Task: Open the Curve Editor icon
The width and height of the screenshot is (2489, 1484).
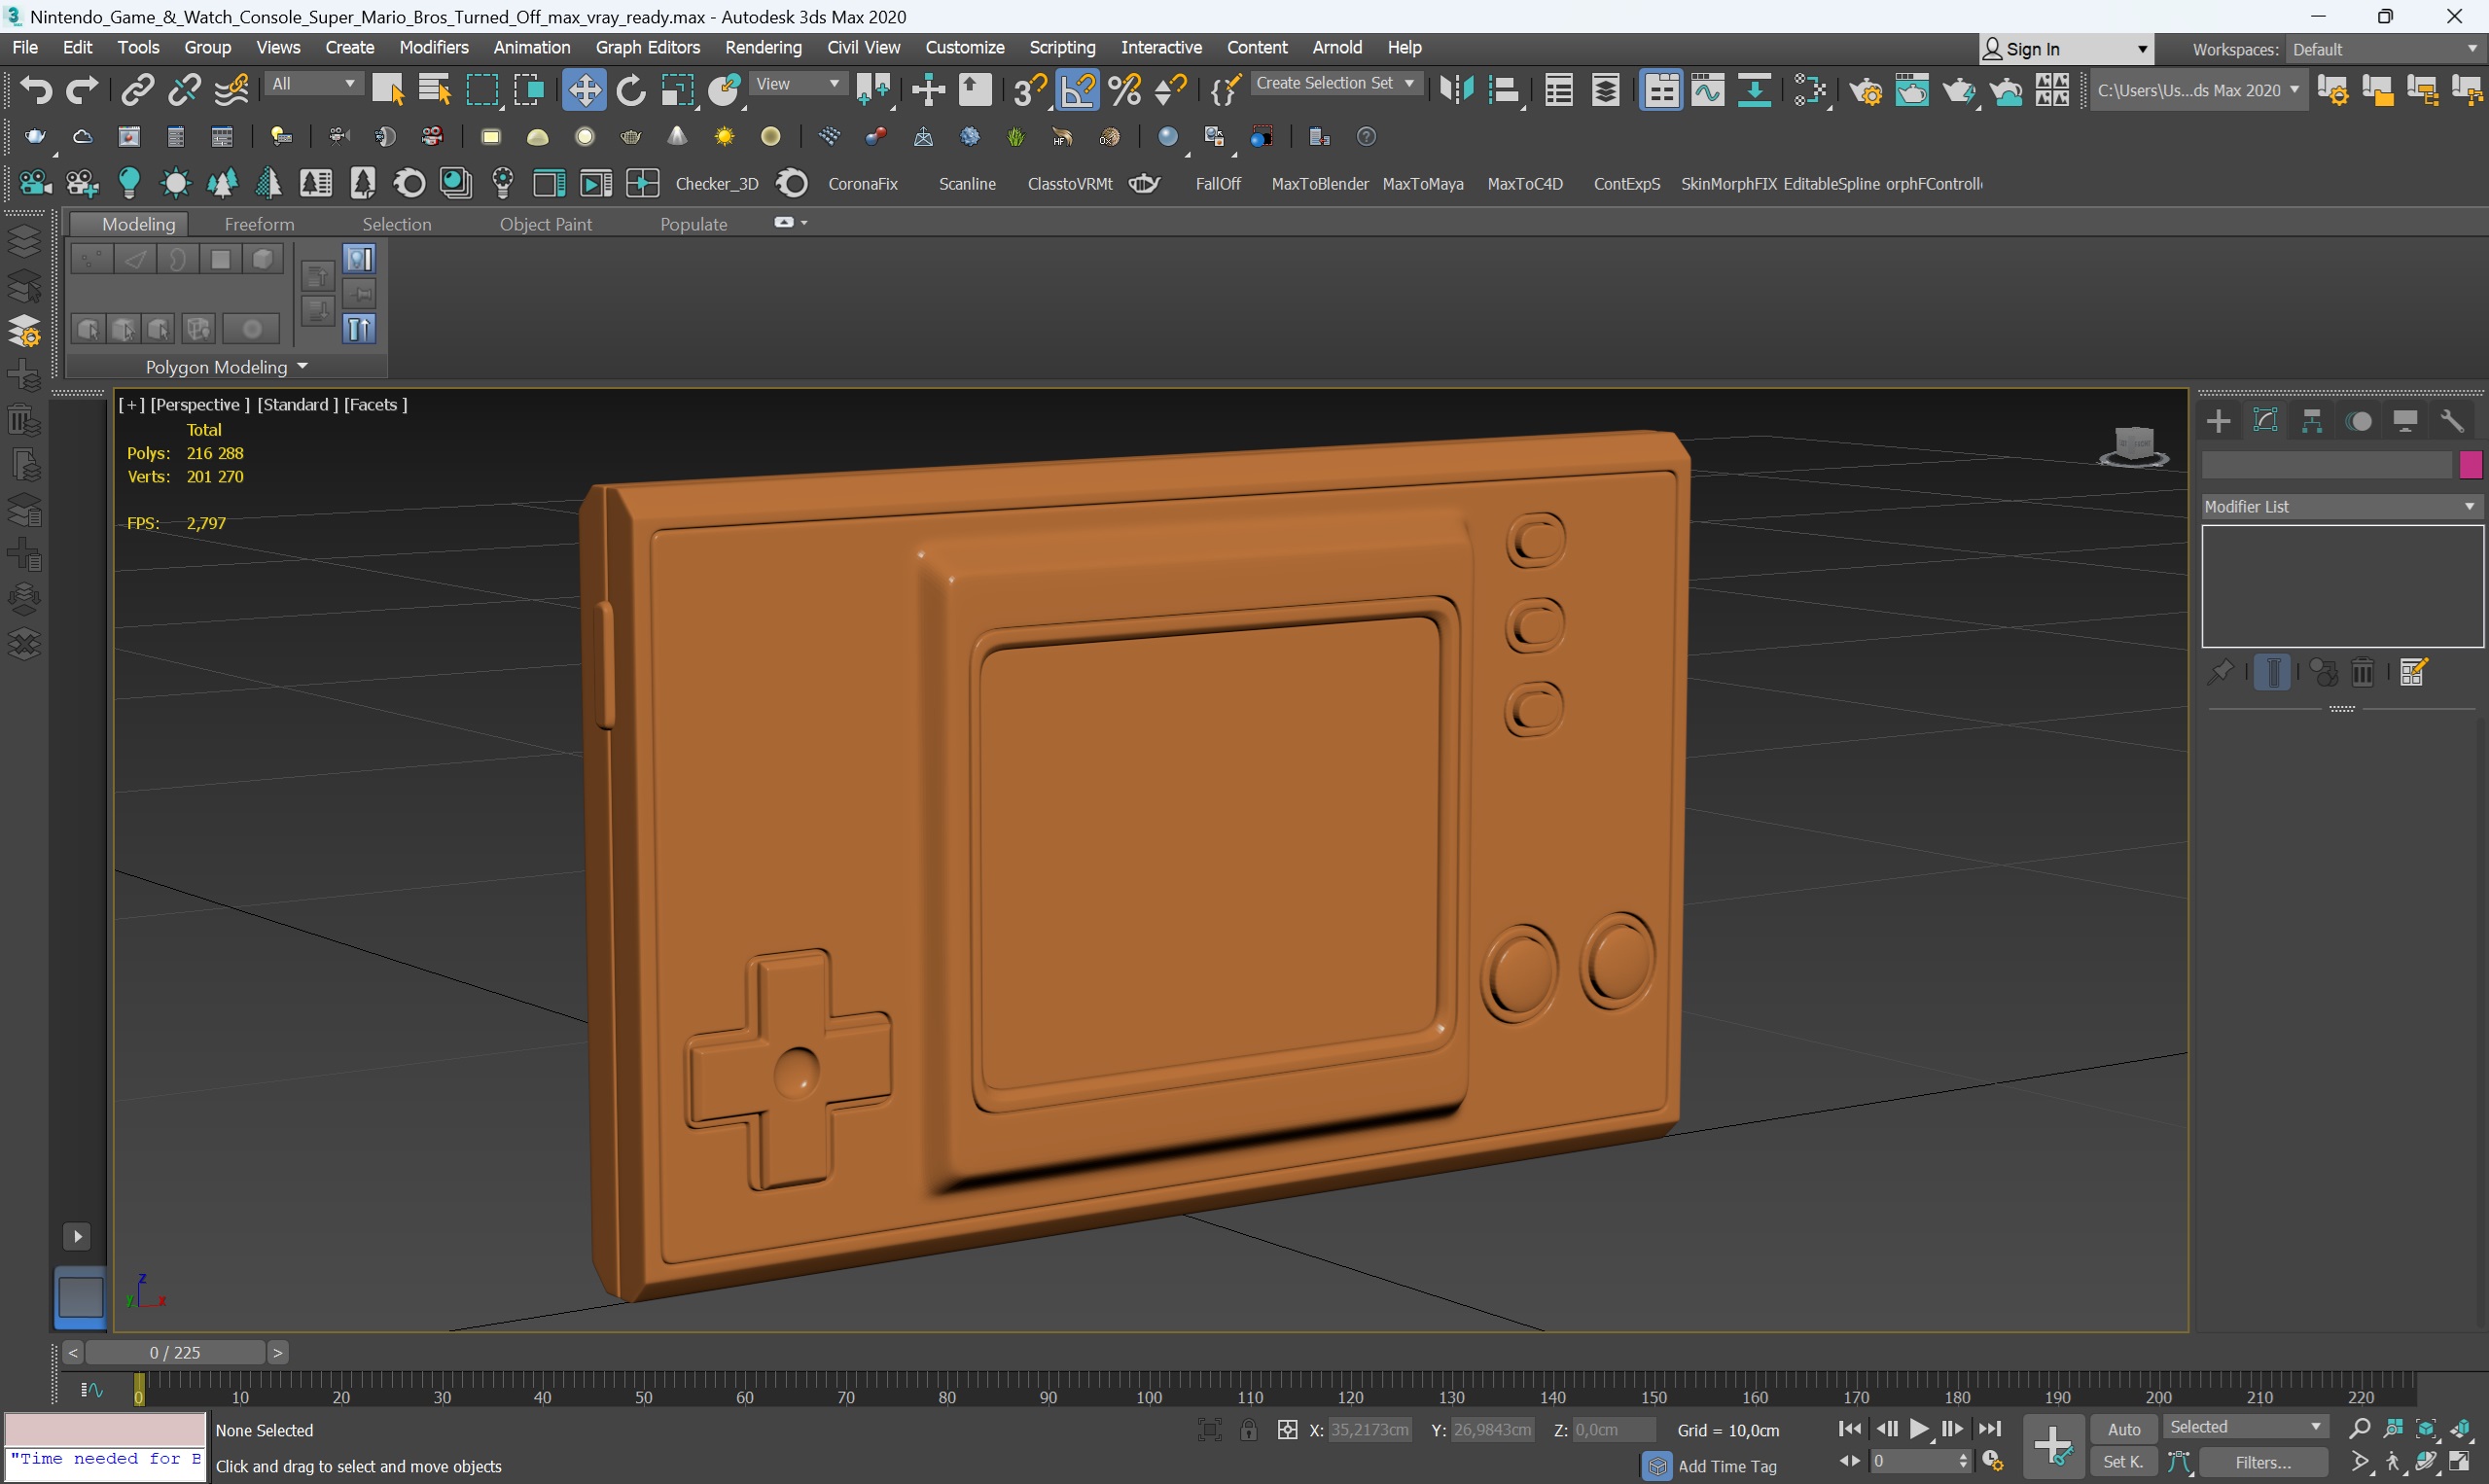Action: pyautogui.click(x=1708, y=90)
